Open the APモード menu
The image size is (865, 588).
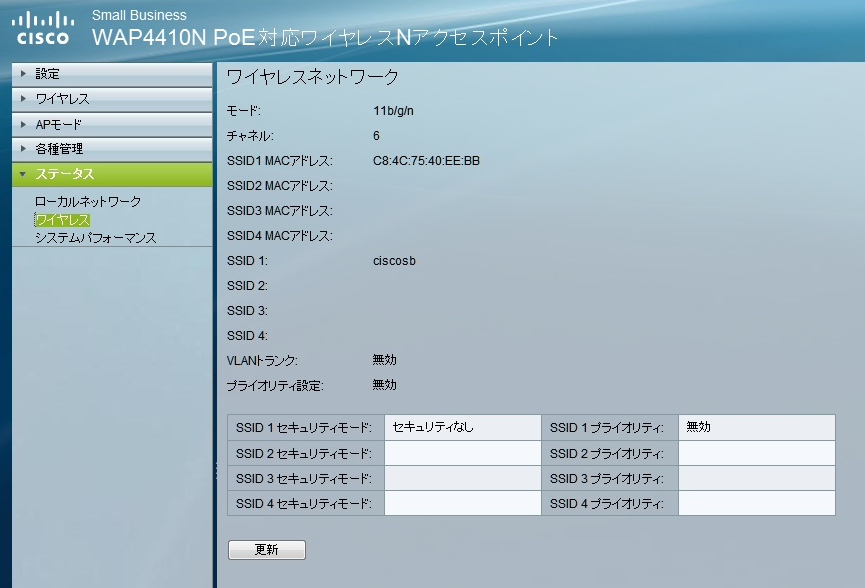click(112, 125)
